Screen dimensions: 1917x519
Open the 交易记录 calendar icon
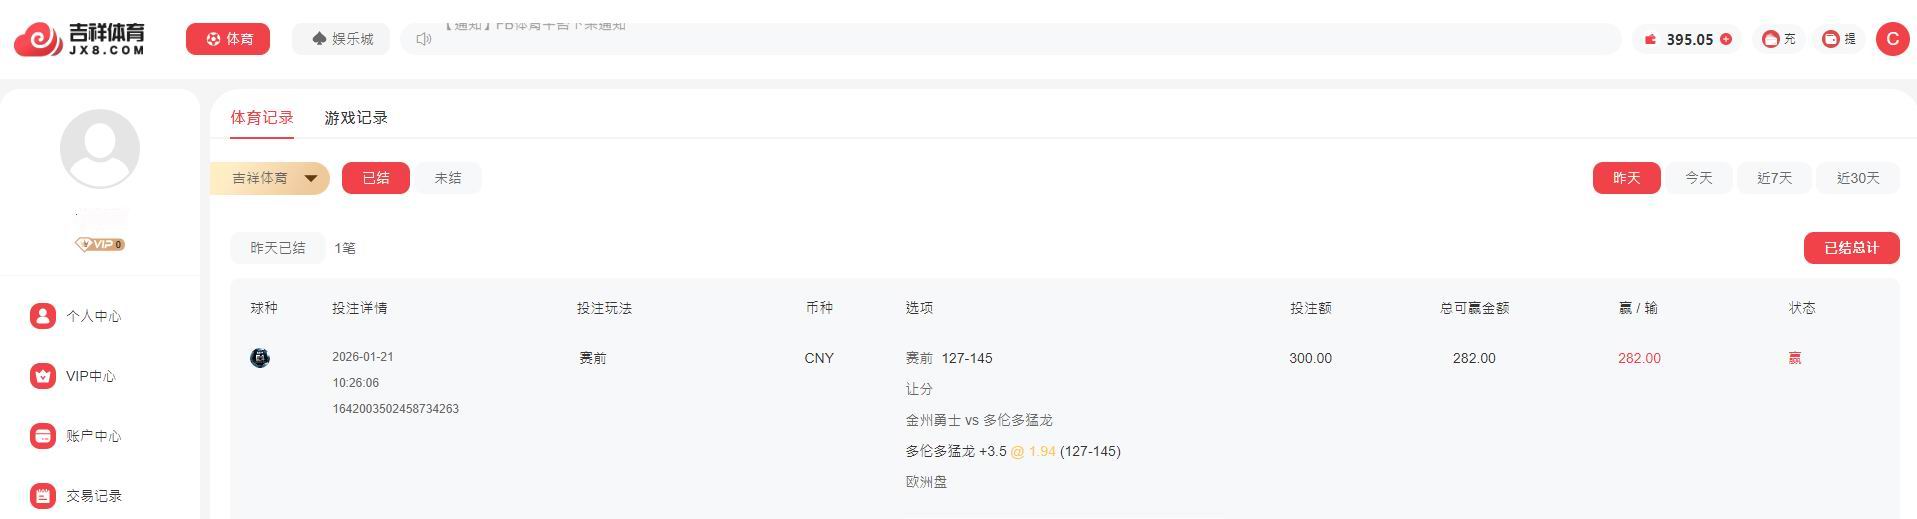coord(42,496)
